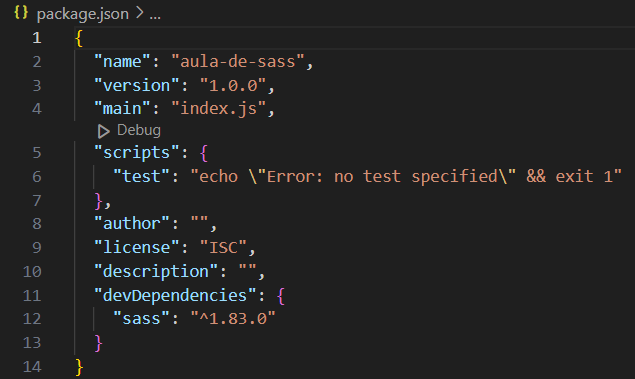This screenshot has width=635, height=379.
Task: Click the empty string after "description"
Action: coord(247,268)
